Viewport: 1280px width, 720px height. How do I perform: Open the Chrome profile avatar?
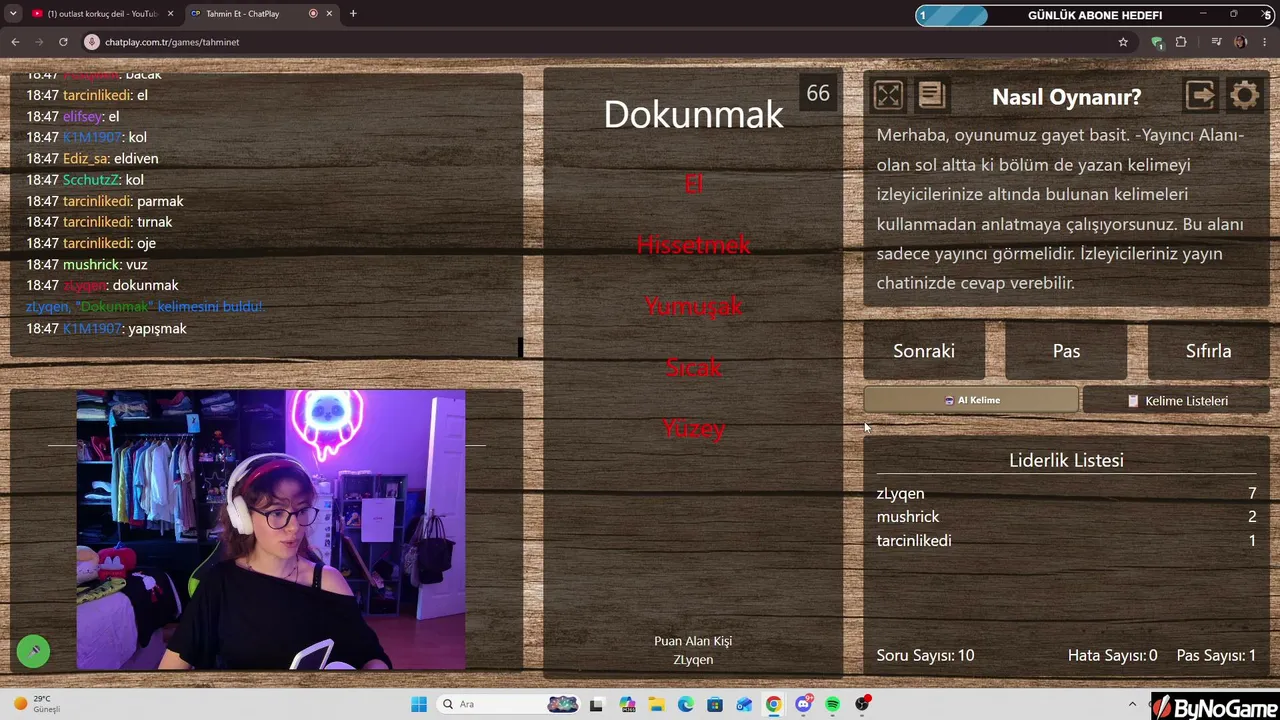[x=1241, y=42]
